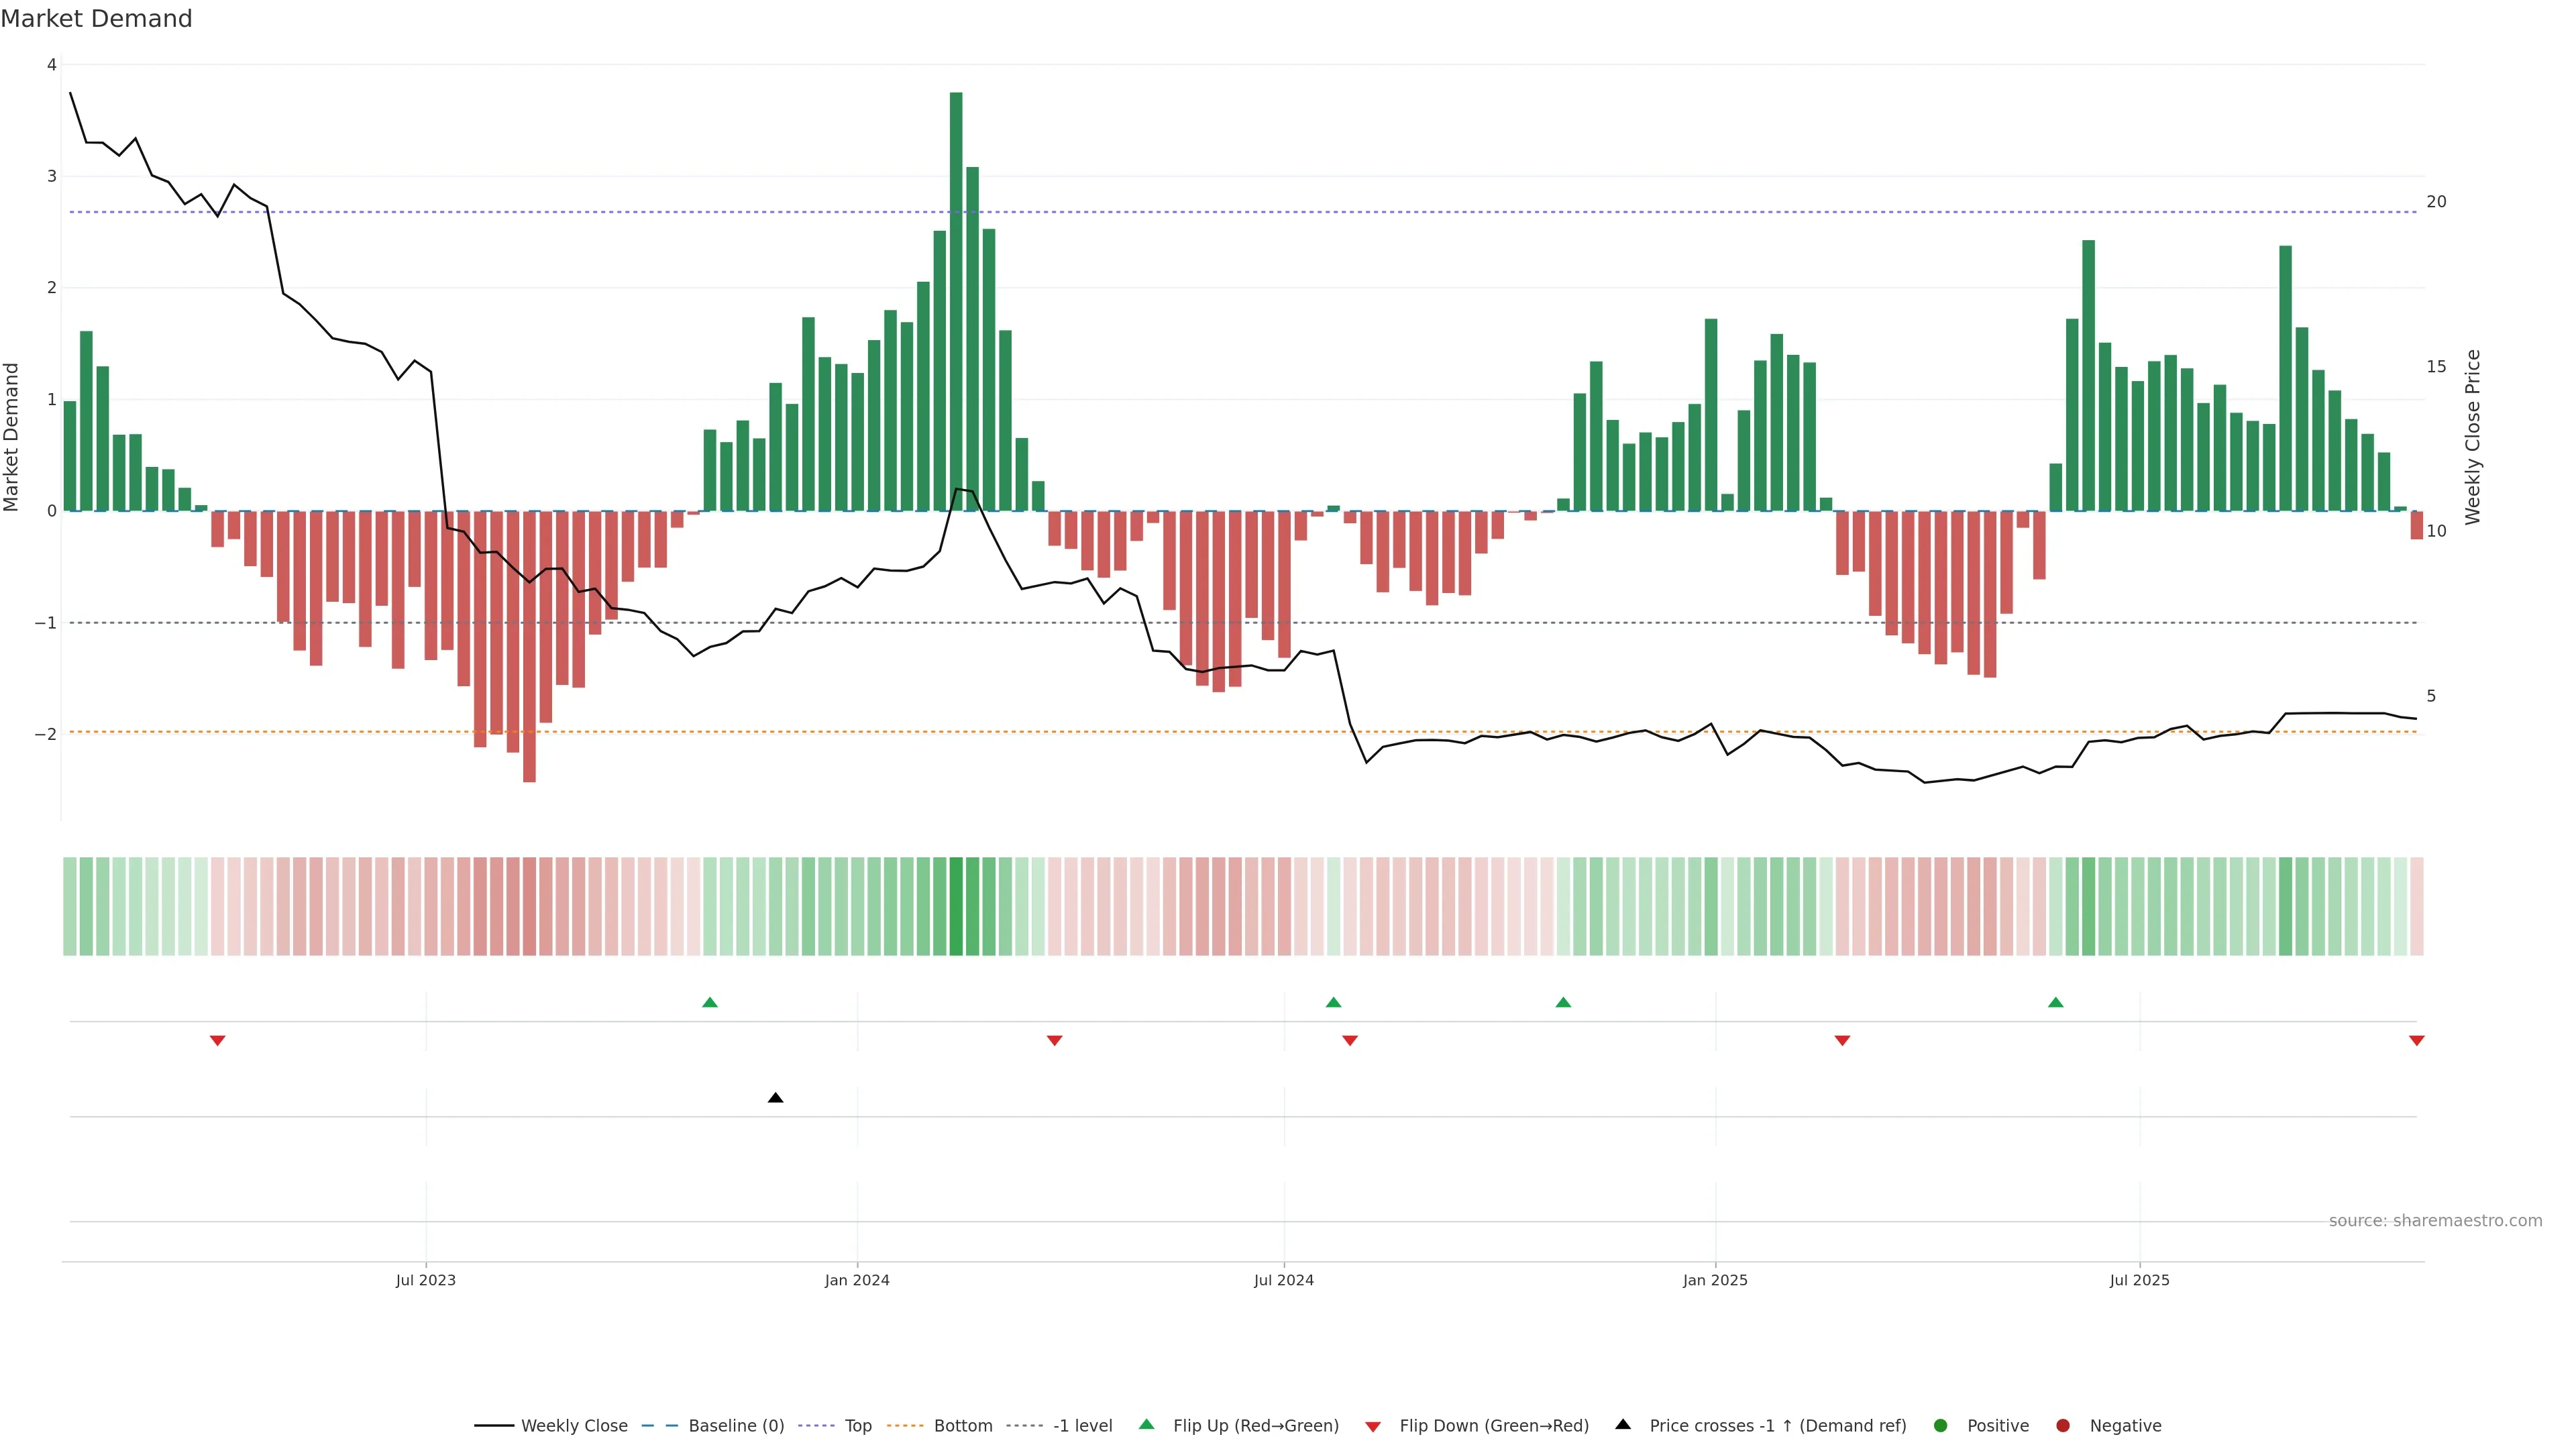Click the first green Flip Up triangle marker
Image resolution: width=2576 pixels, height=1449 pixels.
(x=710, y=1002)
